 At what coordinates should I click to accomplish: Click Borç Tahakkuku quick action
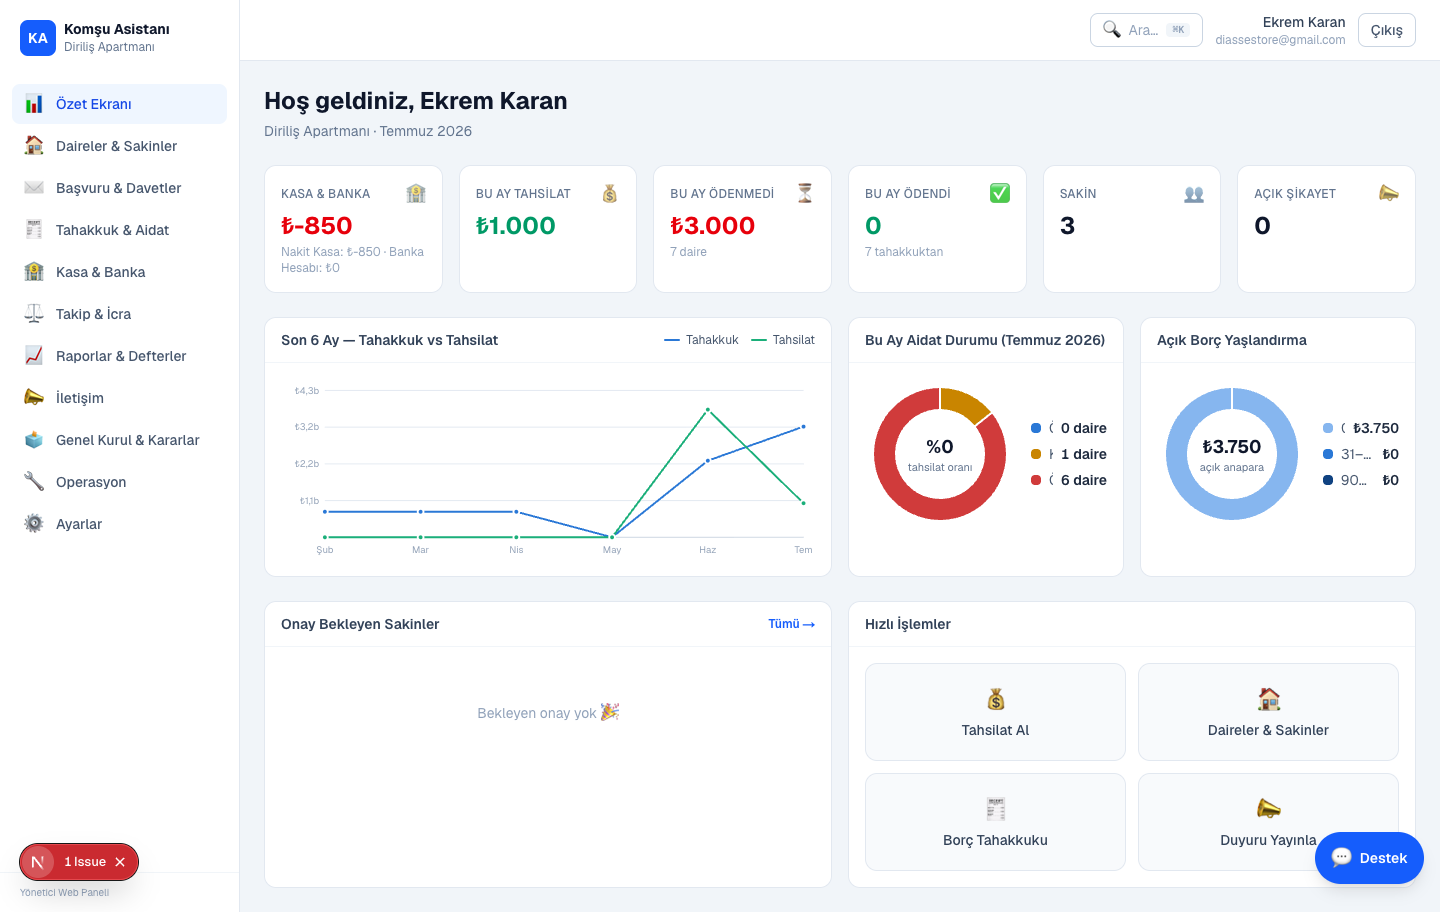995,822
